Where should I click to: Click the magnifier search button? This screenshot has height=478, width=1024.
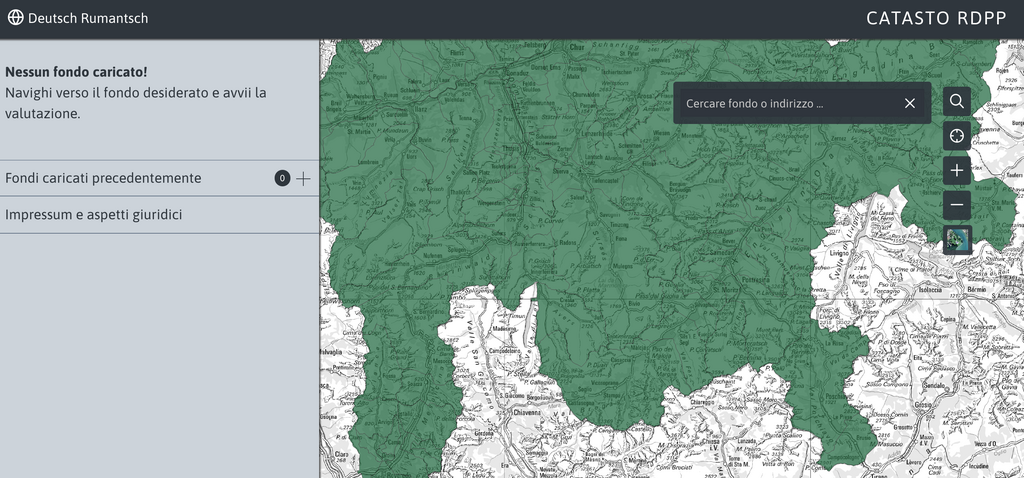point(957,101)
